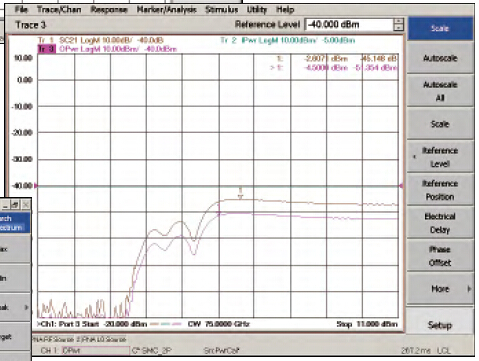
Task: Expand the More softkey submenu arrow
Action: pyautogui.click(x=469, y=289)
